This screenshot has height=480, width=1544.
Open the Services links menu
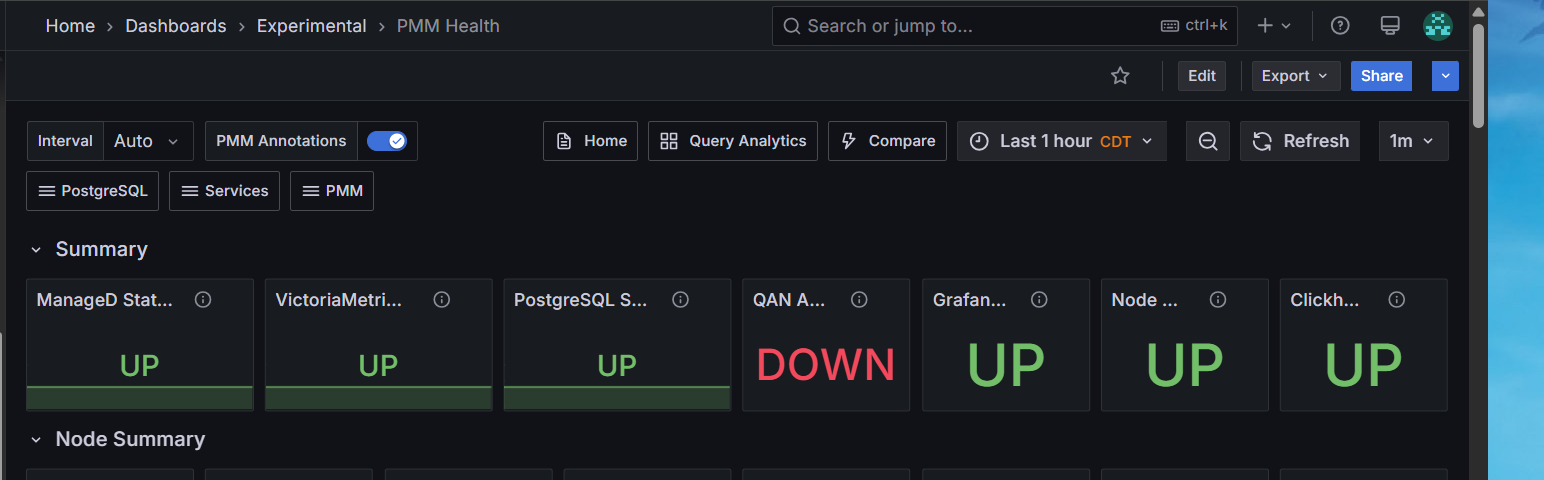point(225,191)
